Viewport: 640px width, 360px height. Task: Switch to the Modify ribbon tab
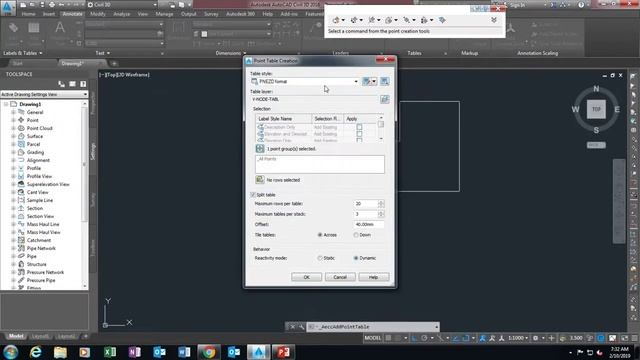coord(98,14)
